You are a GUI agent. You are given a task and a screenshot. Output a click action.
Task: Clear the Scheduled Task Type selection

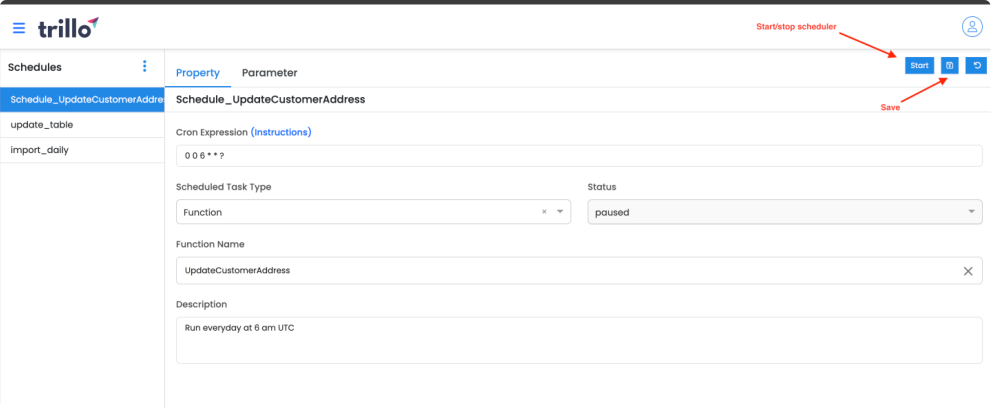[544, 212]
